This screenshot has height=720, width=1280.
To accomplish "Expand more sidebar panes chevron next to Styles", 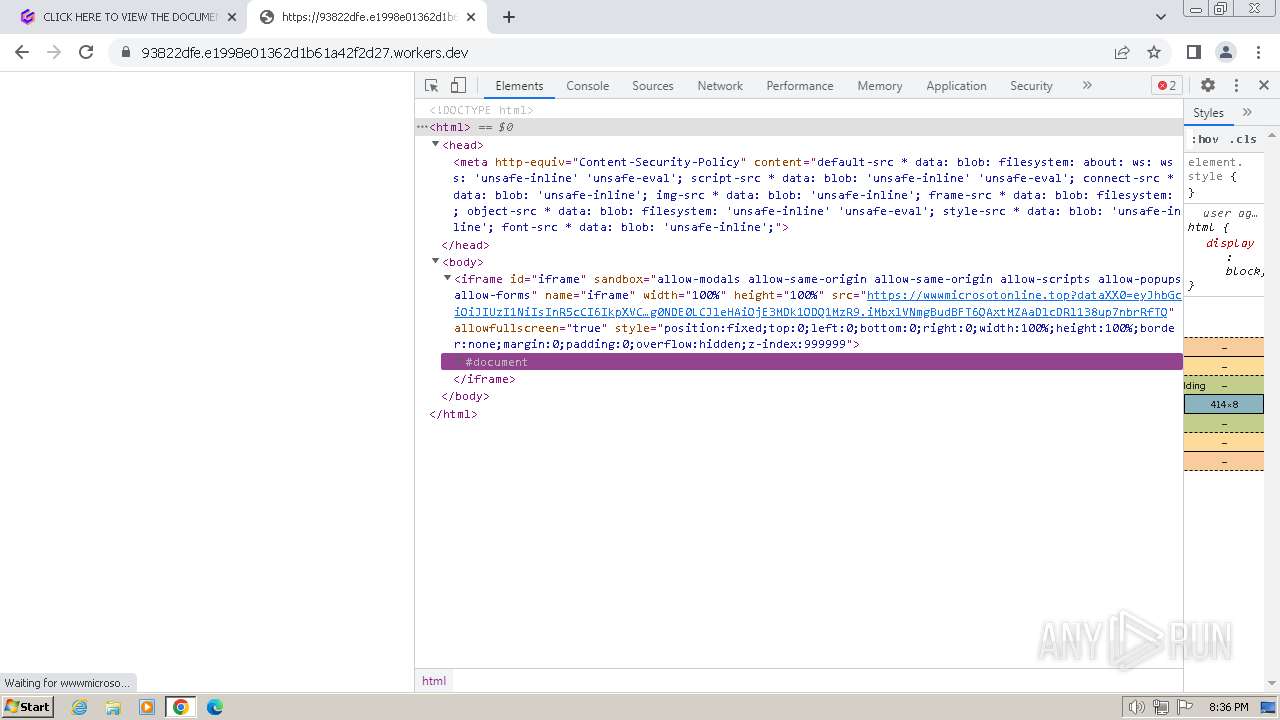I will click(1247, 113).
